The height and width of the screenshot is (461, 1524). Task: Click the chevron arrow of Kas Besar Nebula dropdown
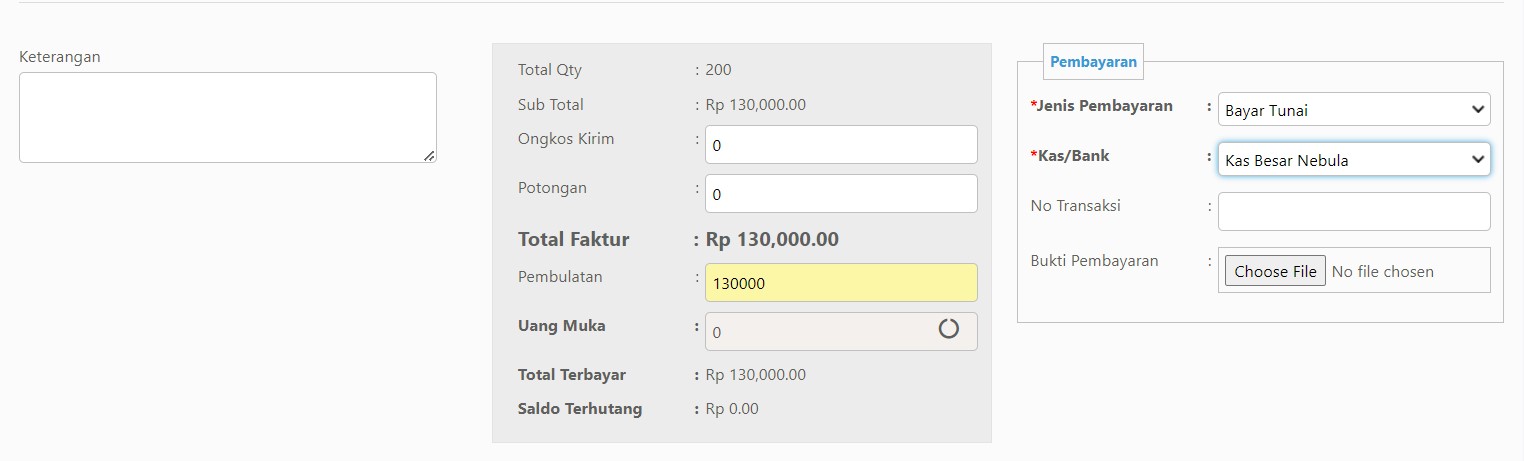click(1478, 159)
